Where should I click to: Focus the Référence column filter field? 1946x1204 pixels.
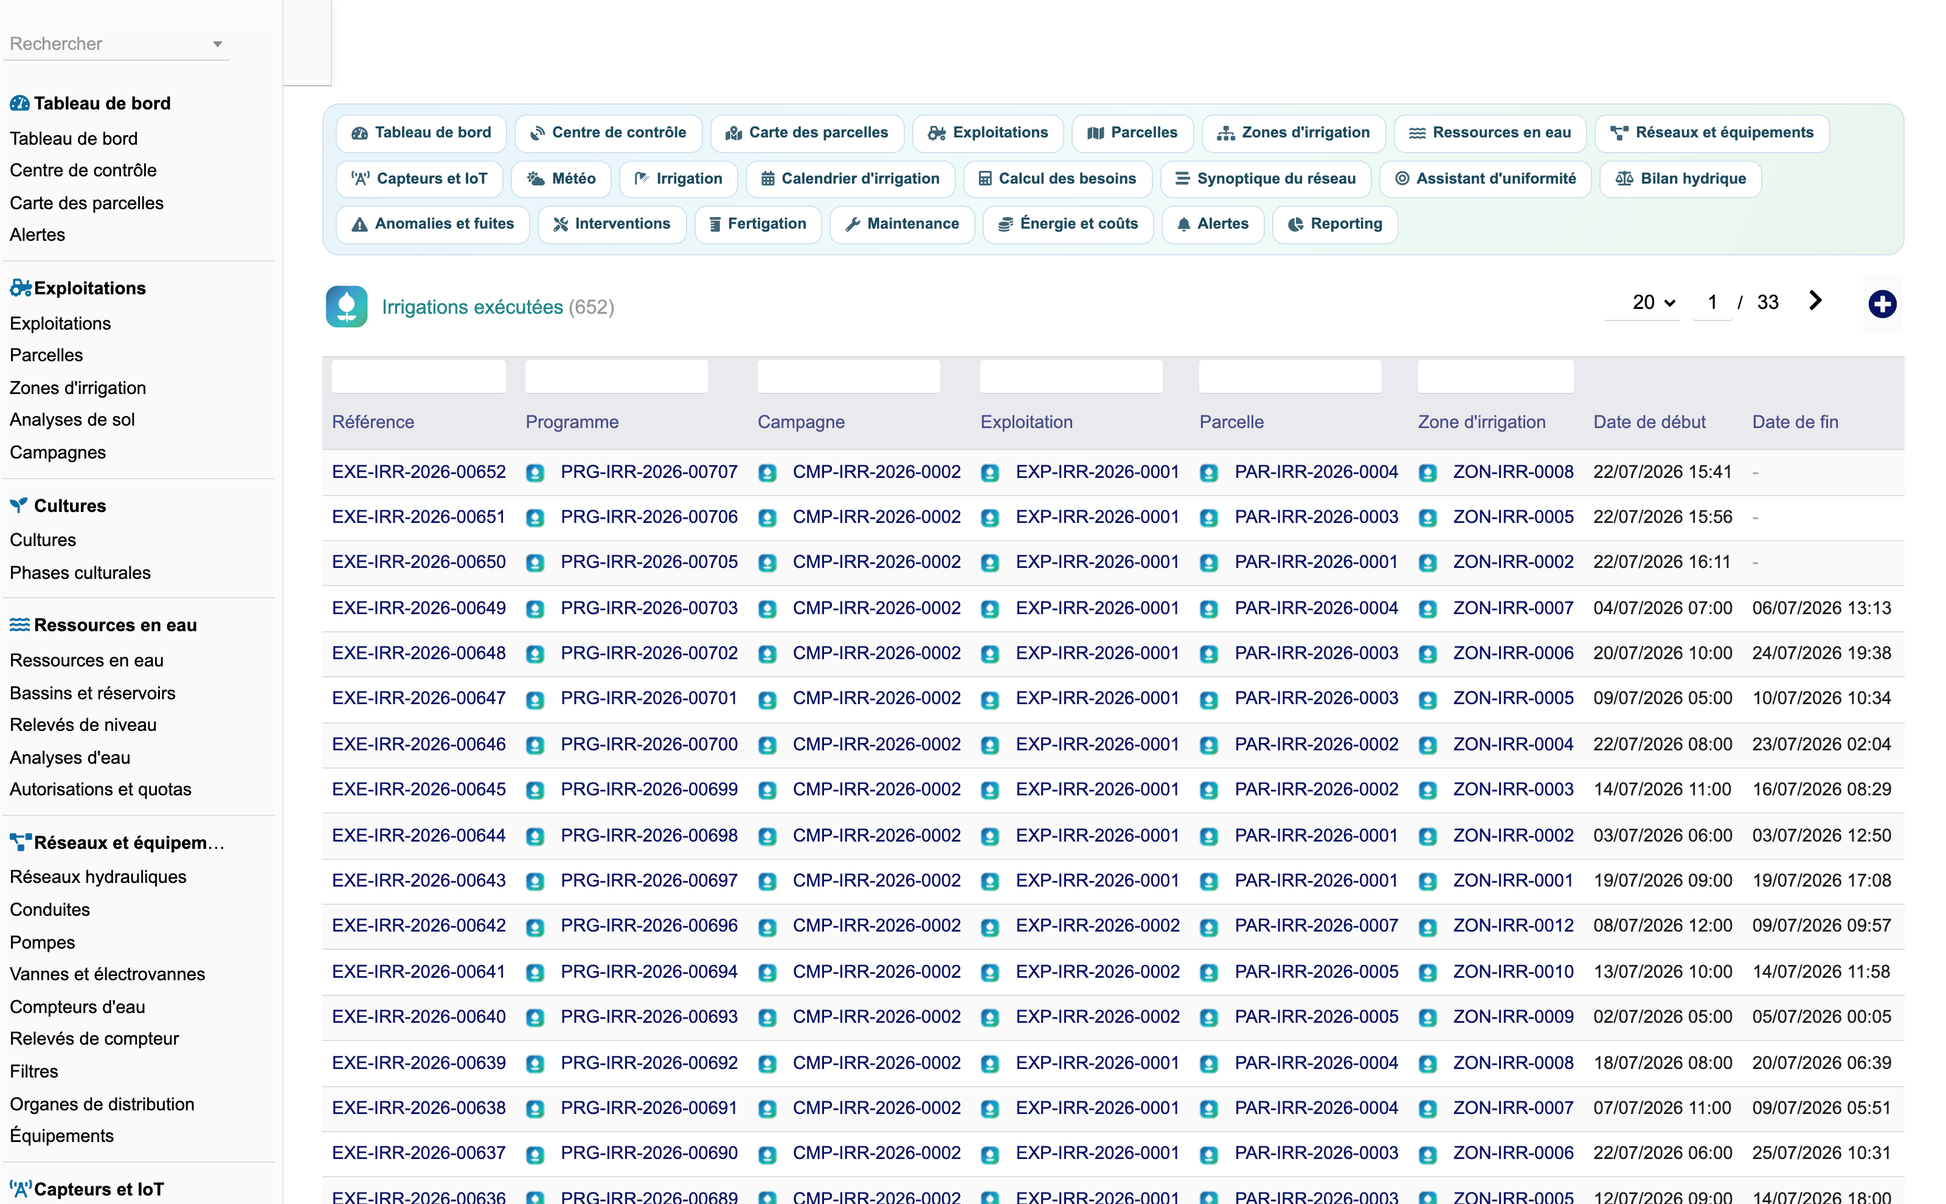(419, 377)
